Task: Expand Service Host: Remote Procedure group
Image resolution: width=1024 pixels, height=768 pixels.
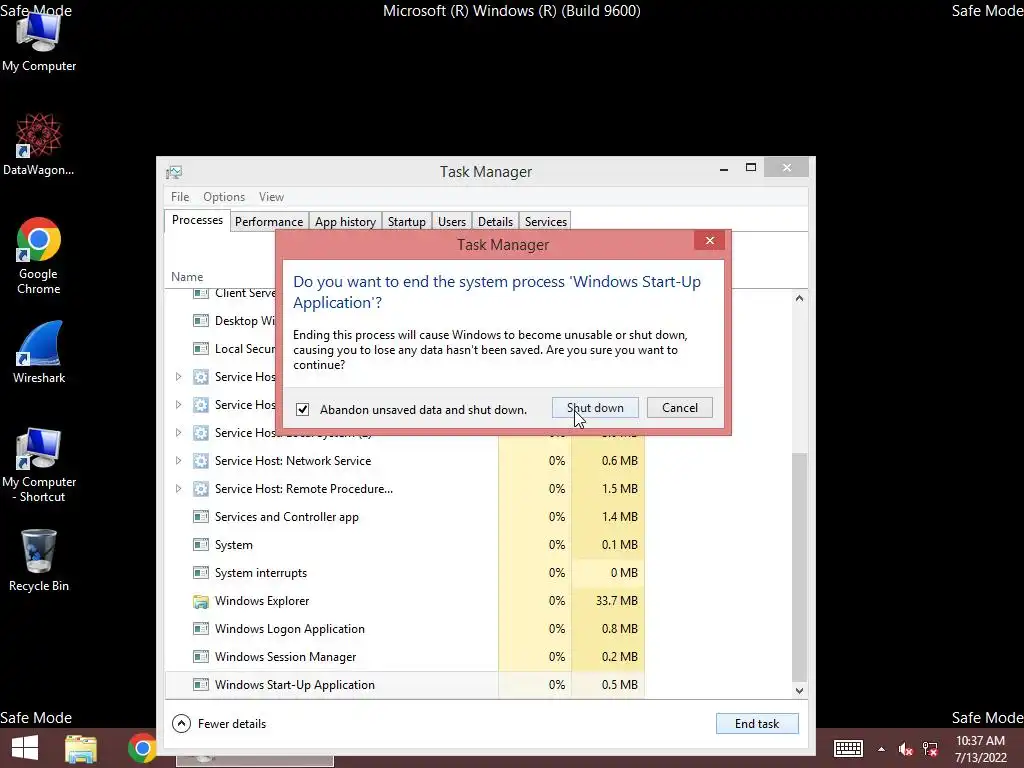Action: click(178, 489)
